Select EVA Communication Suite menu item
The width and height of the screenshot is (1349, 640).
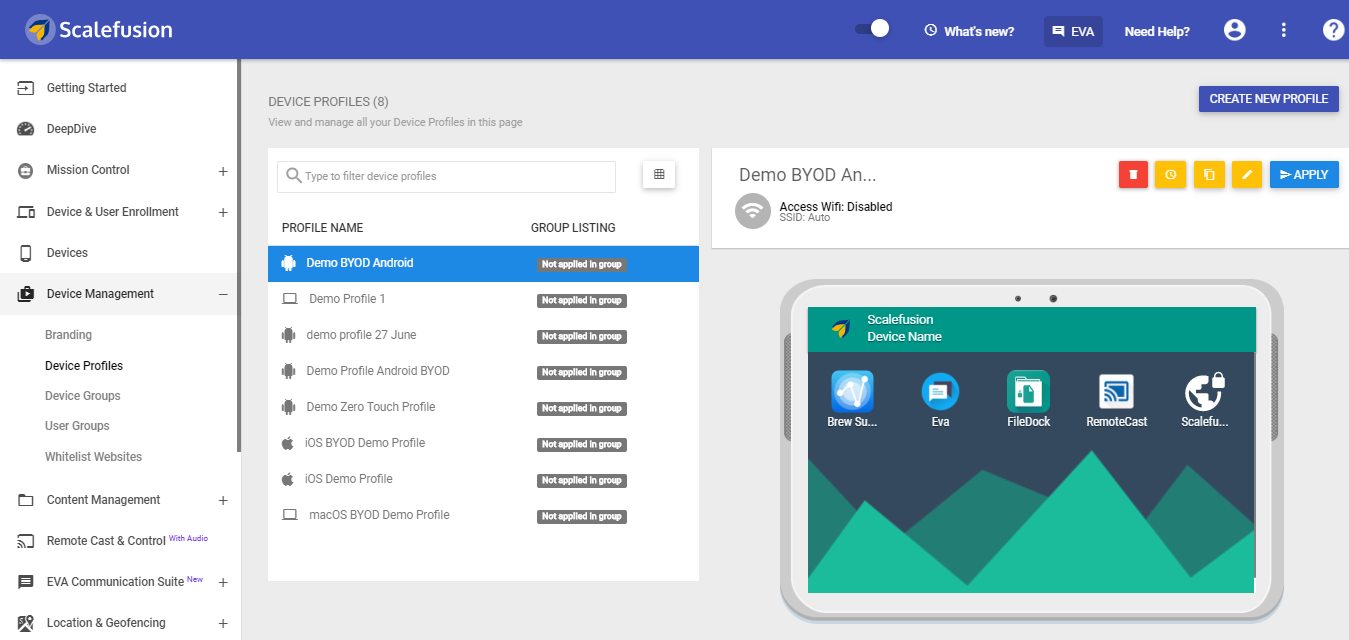point(115,582)
